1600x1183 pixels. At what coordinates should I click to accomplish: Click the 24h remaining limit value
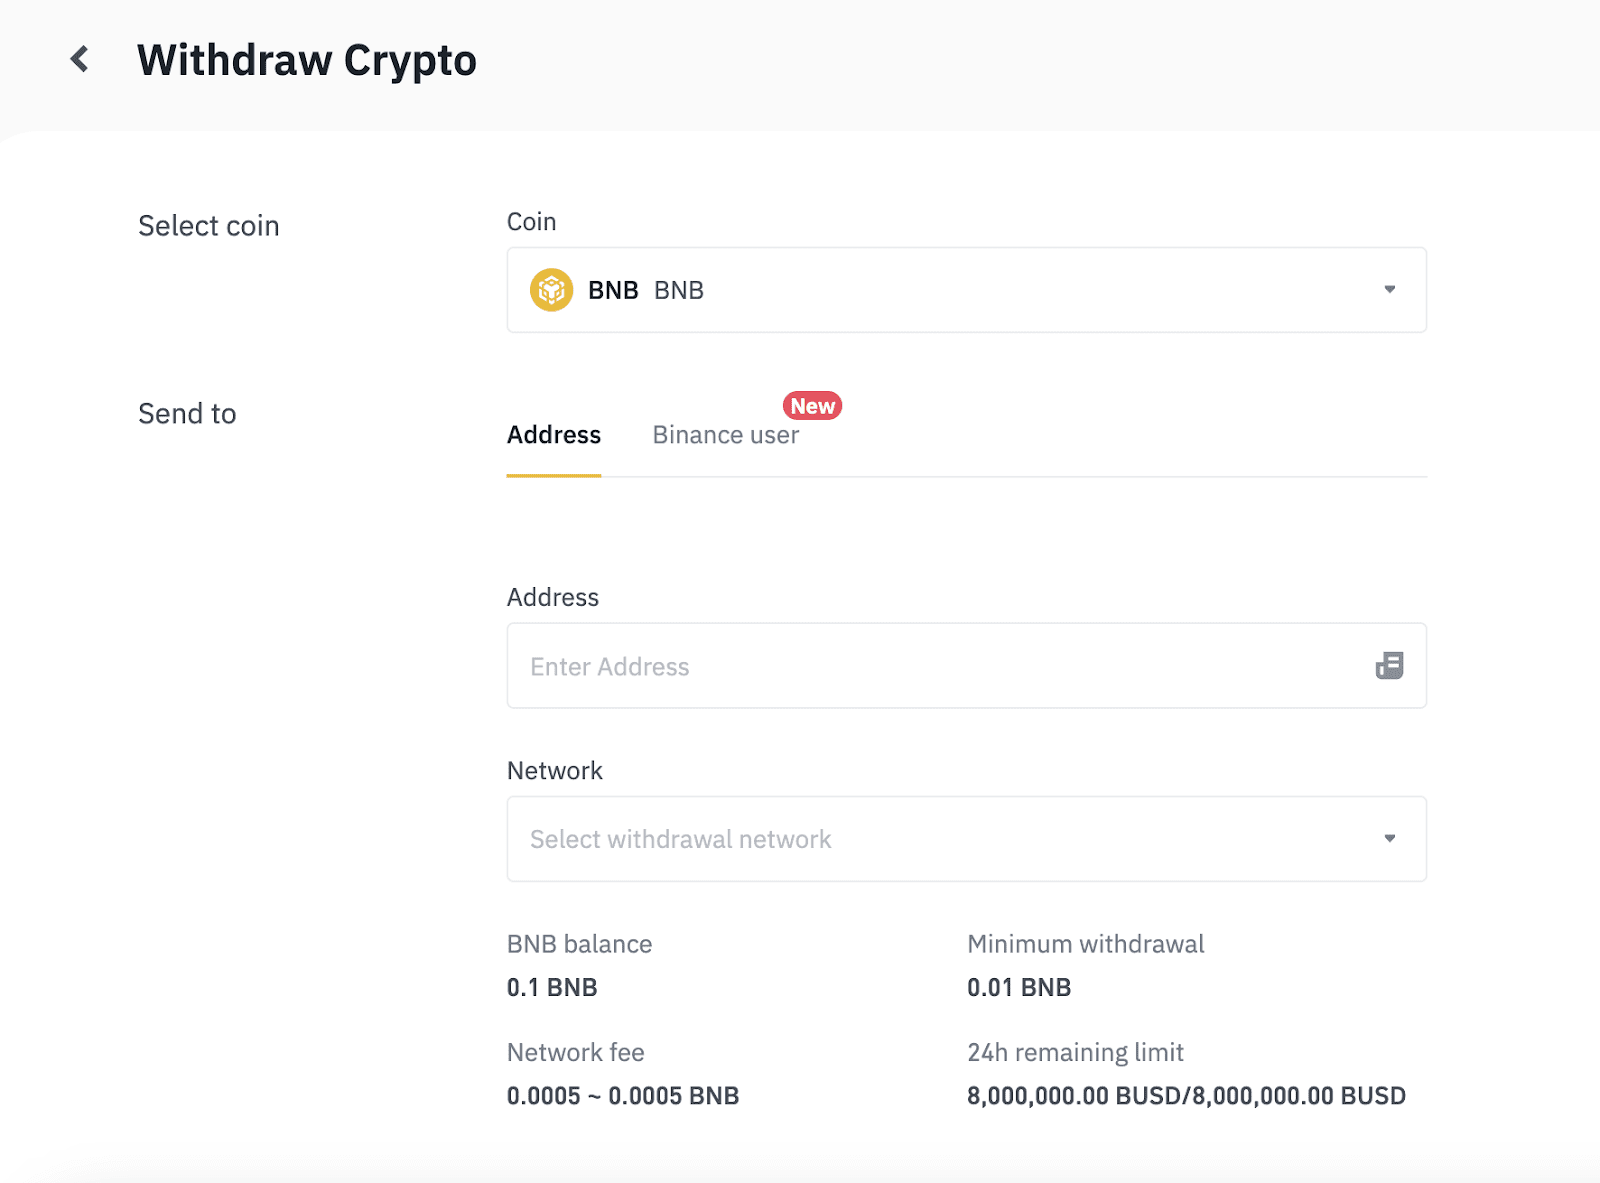1186,1096
